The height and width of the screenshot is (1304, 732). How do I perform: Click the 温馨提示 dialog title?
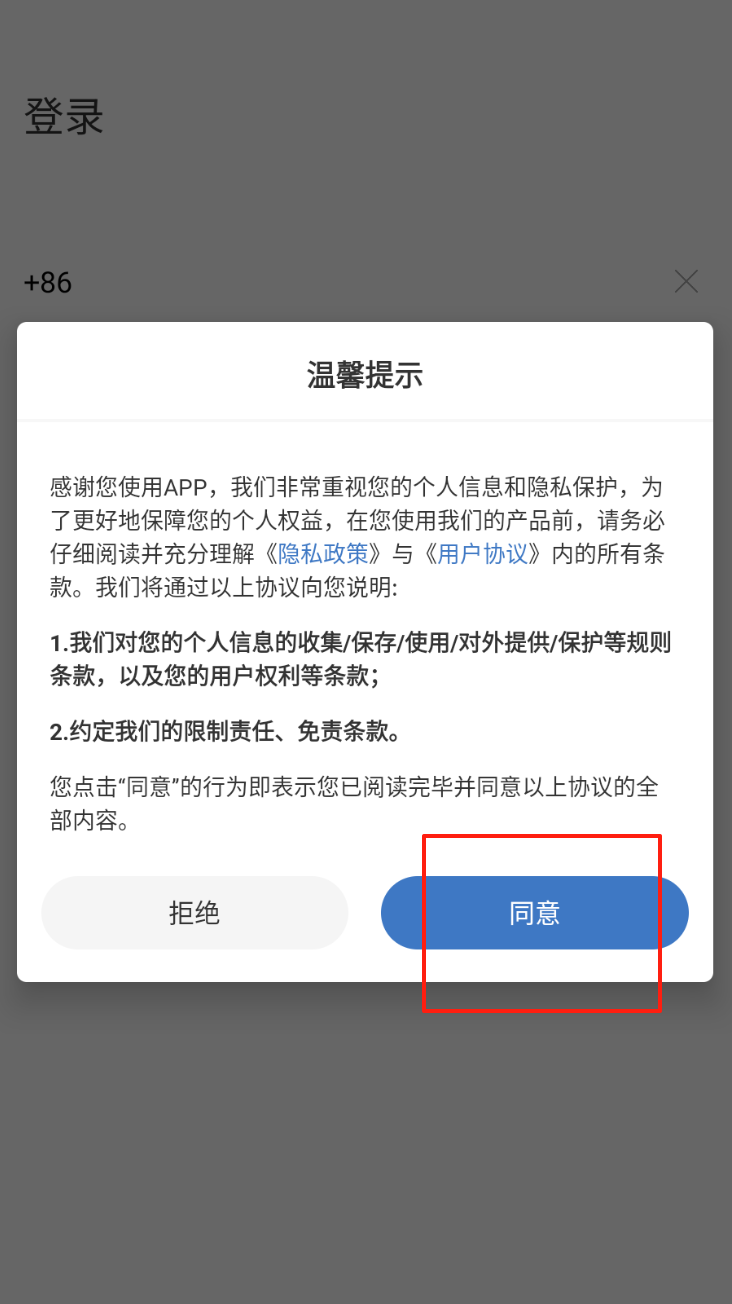pyautogui.click(x=365, y=376)
